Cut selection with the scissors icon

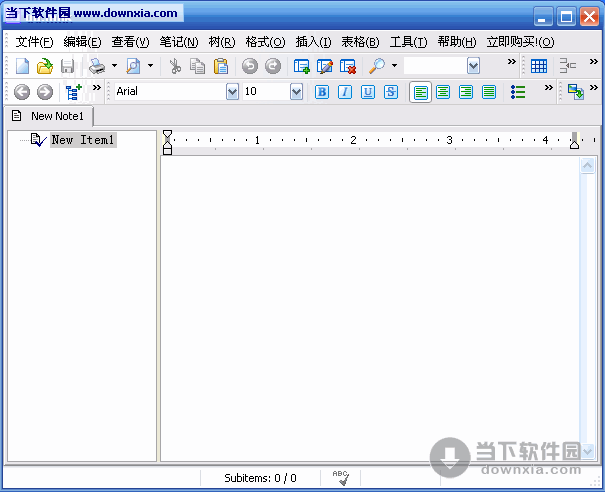point(175,66)
